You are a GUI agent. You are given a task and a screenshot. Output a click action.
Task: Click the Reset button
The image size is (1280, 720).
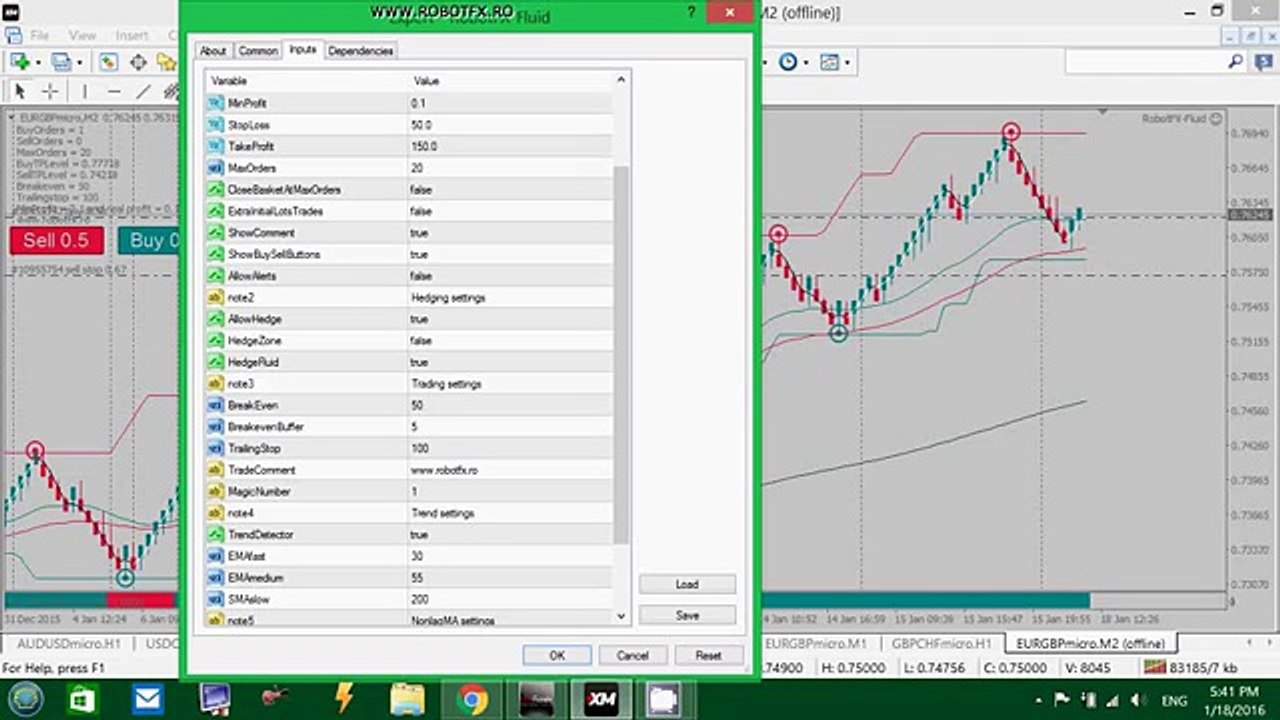click(708, 655)
